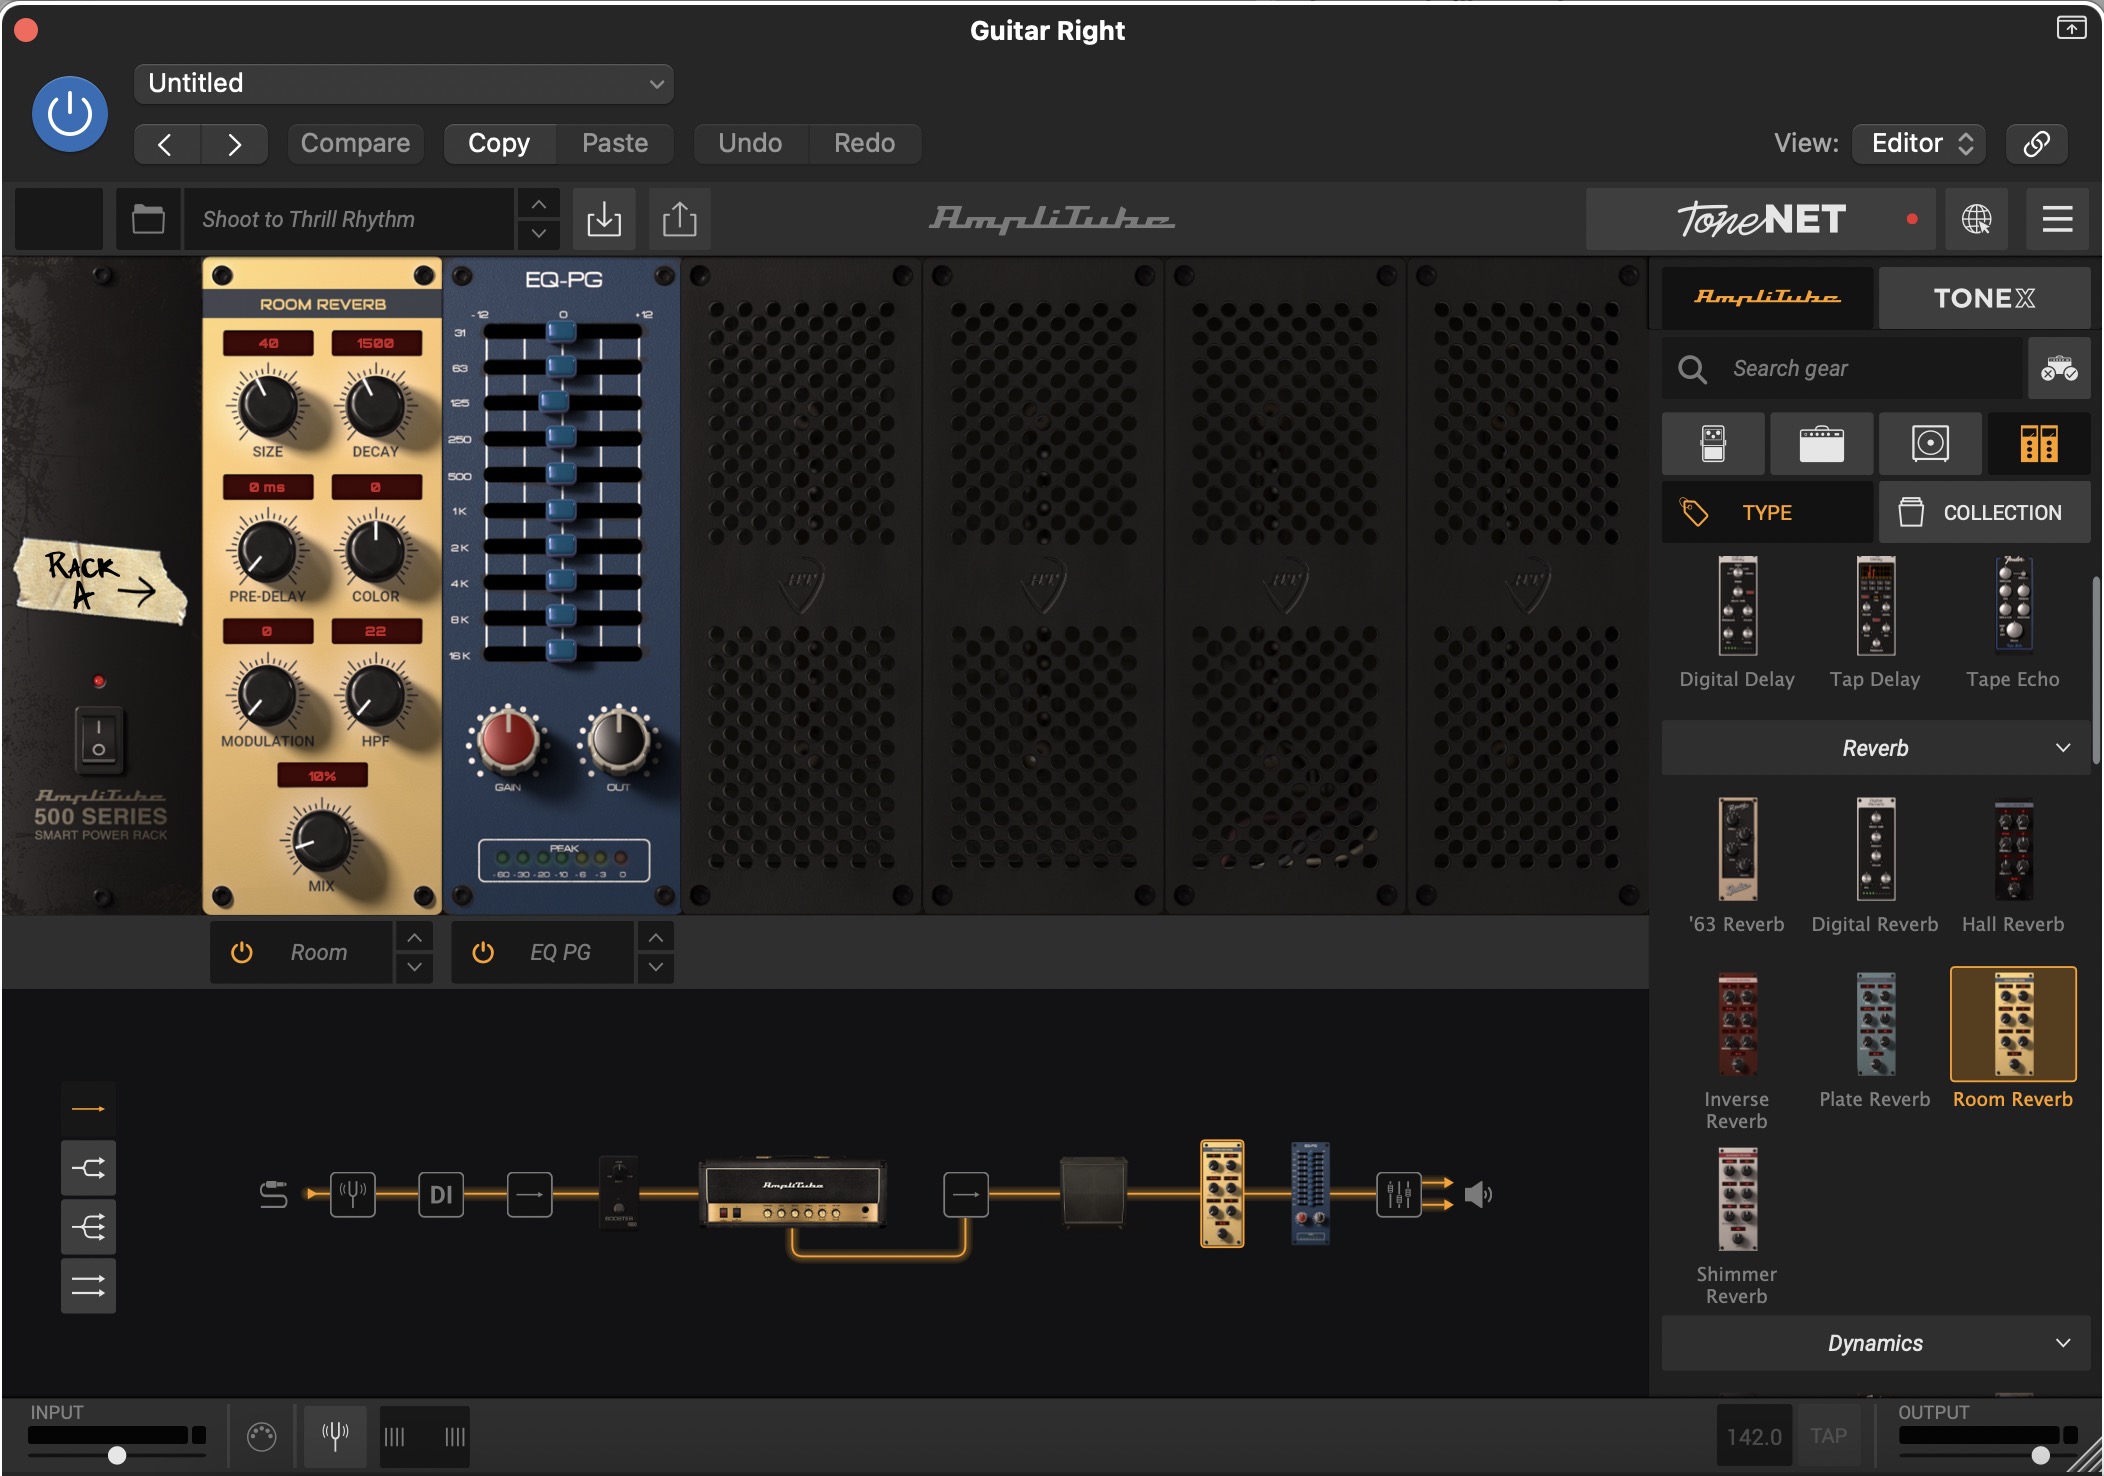Screen dimensions: 2104x1476
Task: Open the preset browser folder icon
Action: (148, 219)
